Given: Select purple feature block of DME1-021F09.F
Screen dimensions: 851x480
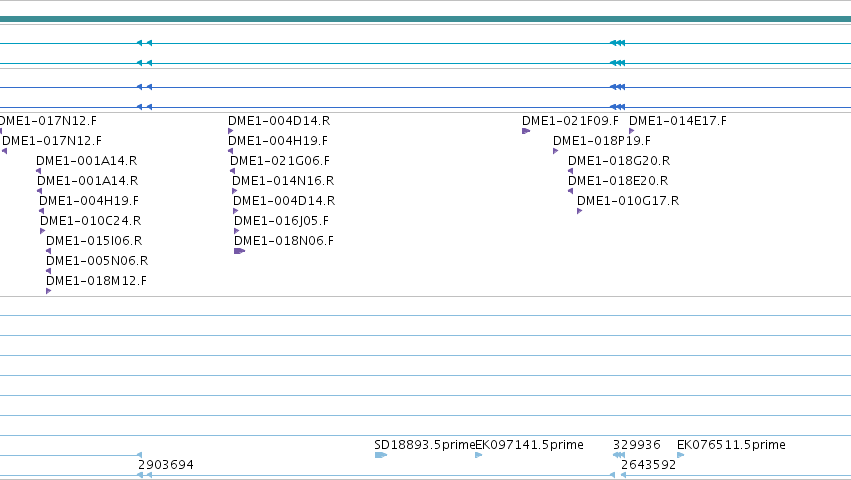Looking at the screenshot, I should (526, 131).
